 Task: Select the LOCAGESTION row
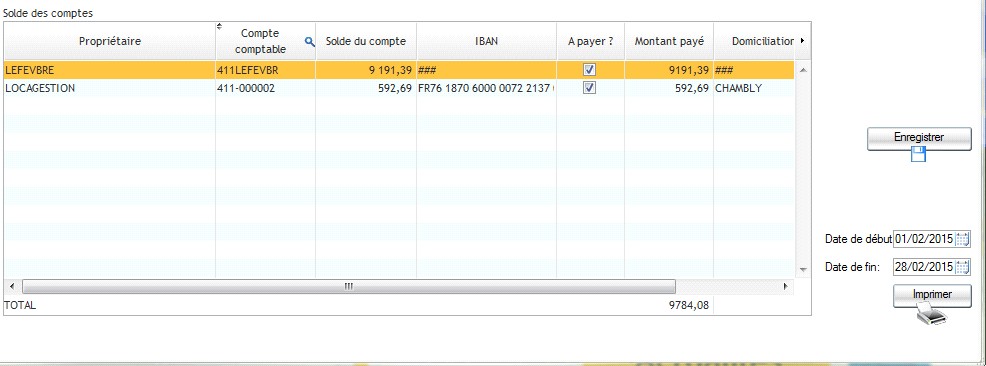click(399, 89)
